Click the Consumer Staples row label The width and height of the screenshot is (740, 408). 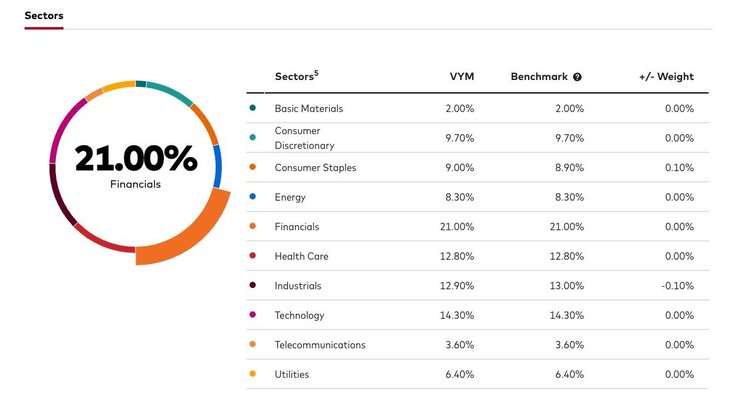pos(315,168)
